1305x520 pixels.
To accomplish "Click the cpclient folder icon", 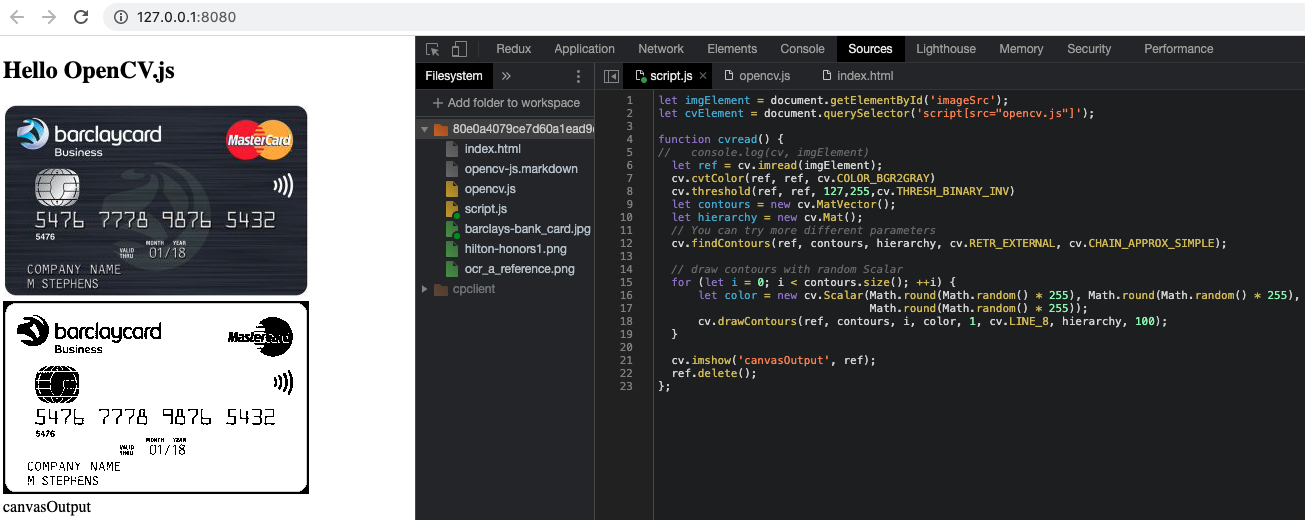I will [x=440, y=289].
